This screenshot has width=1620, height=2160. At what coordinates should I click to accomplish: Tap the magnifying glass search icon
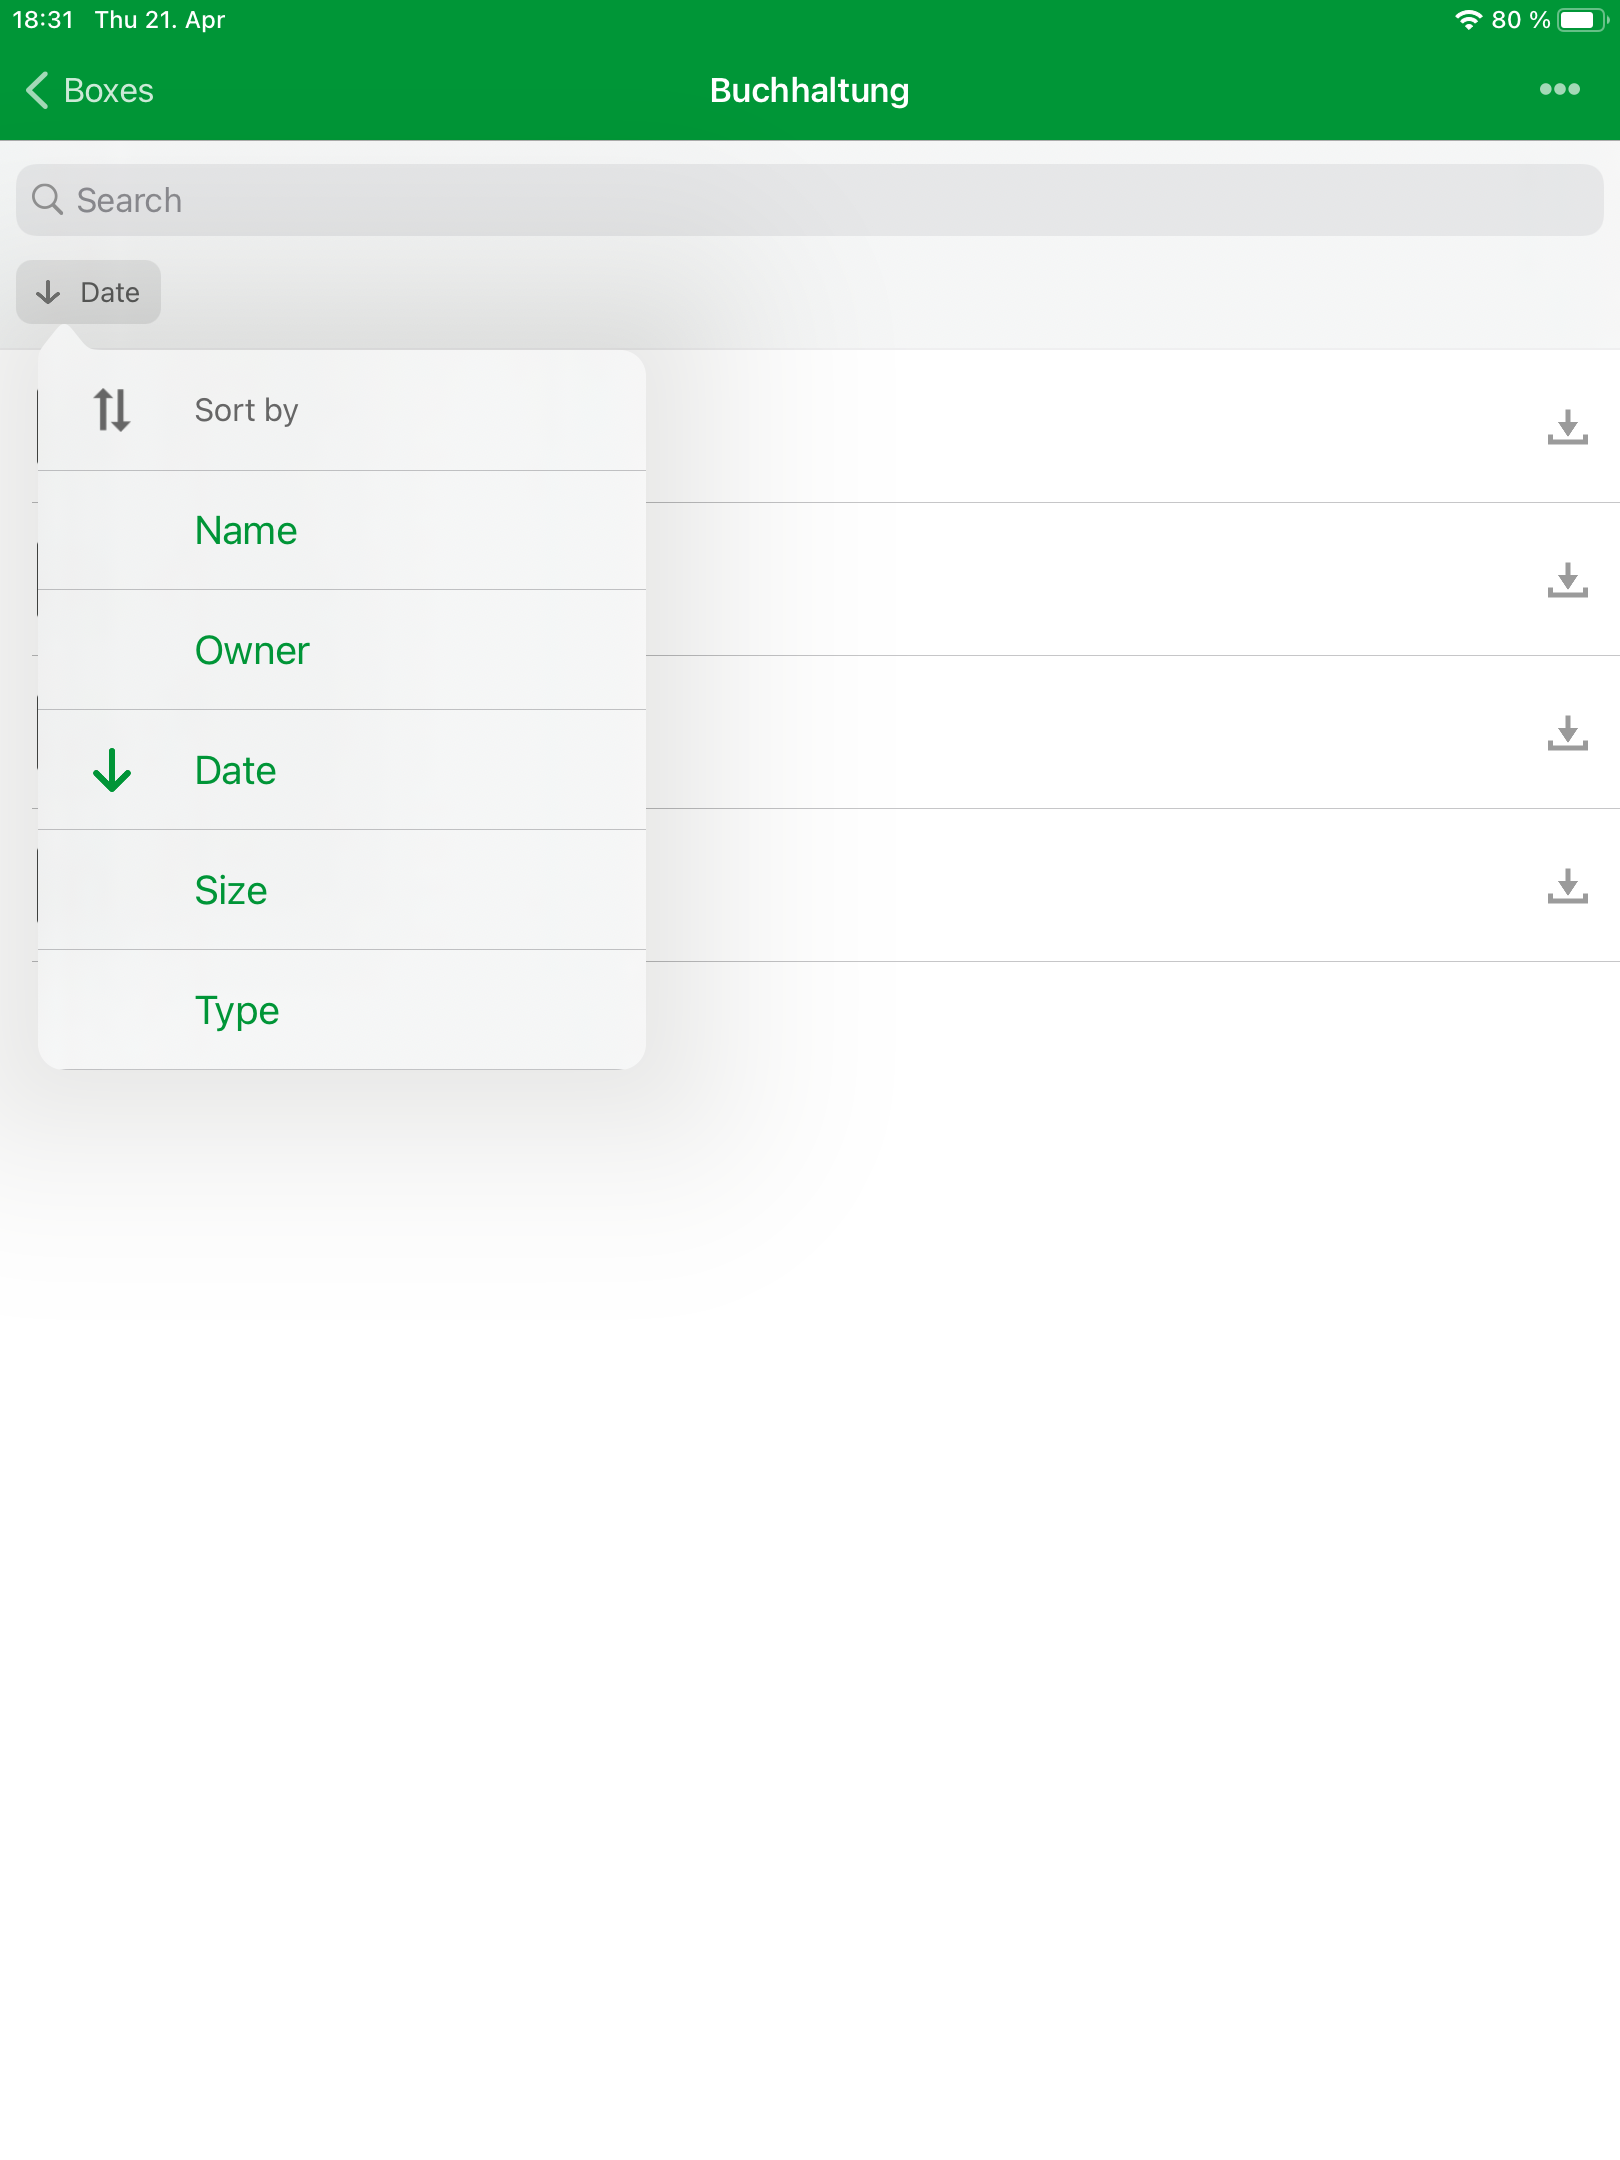click(47, 200)
